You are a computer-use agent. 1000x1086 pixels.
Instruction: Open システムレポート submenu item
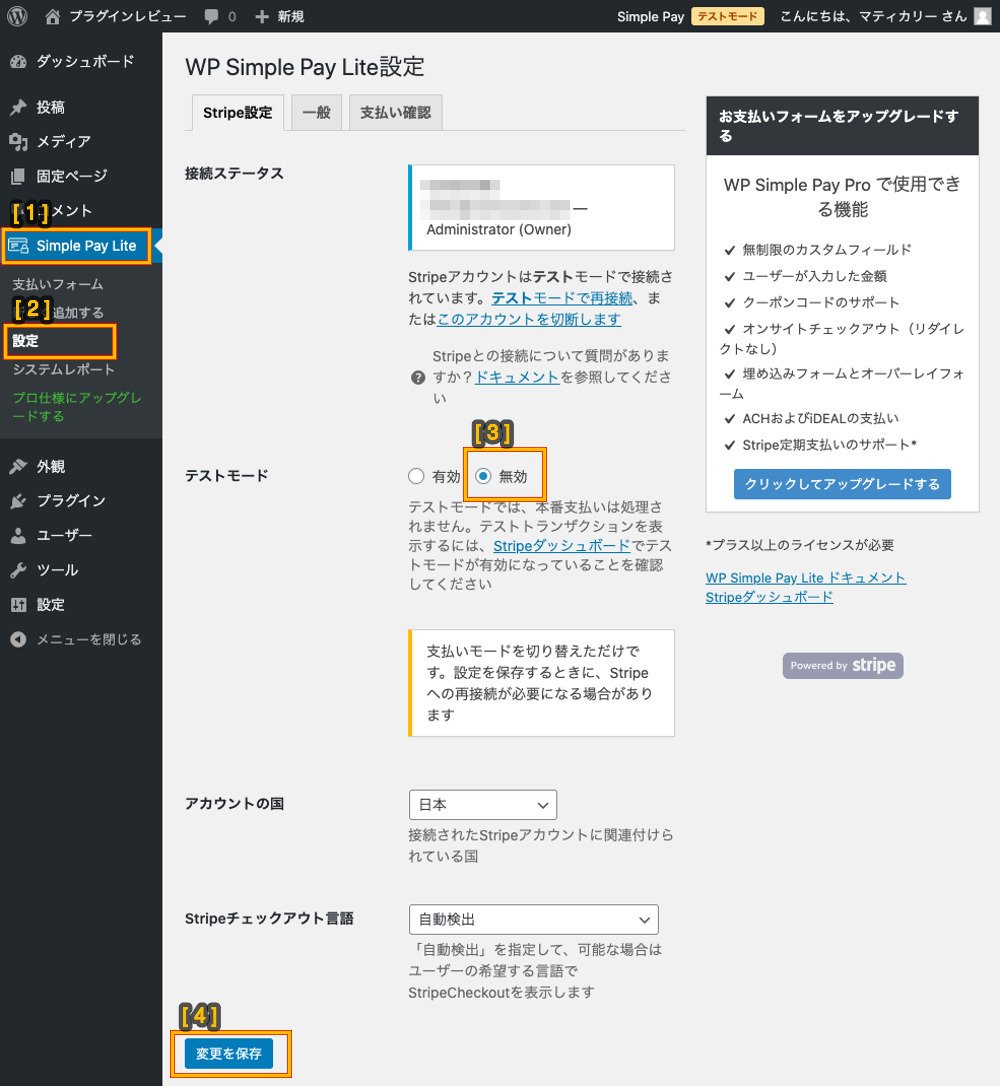click(64, 370)
